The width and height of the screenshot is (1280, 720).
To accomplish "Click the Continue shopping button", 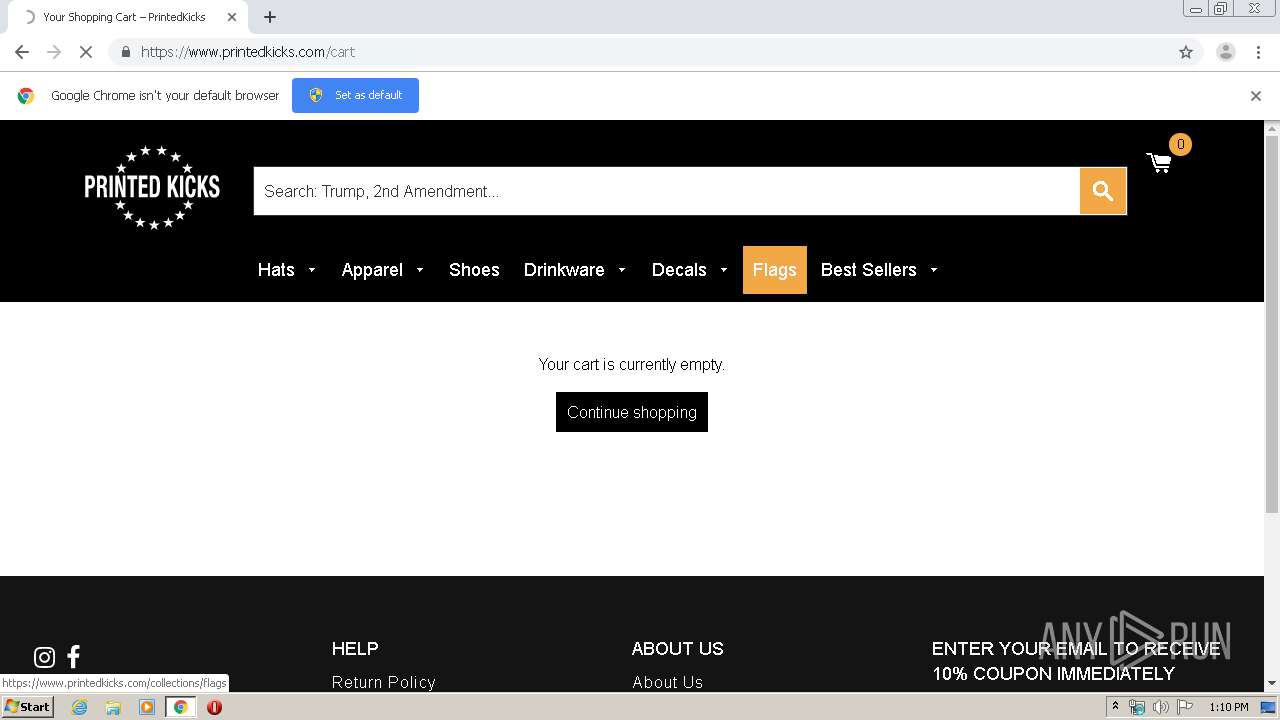I will pos(632,412).
